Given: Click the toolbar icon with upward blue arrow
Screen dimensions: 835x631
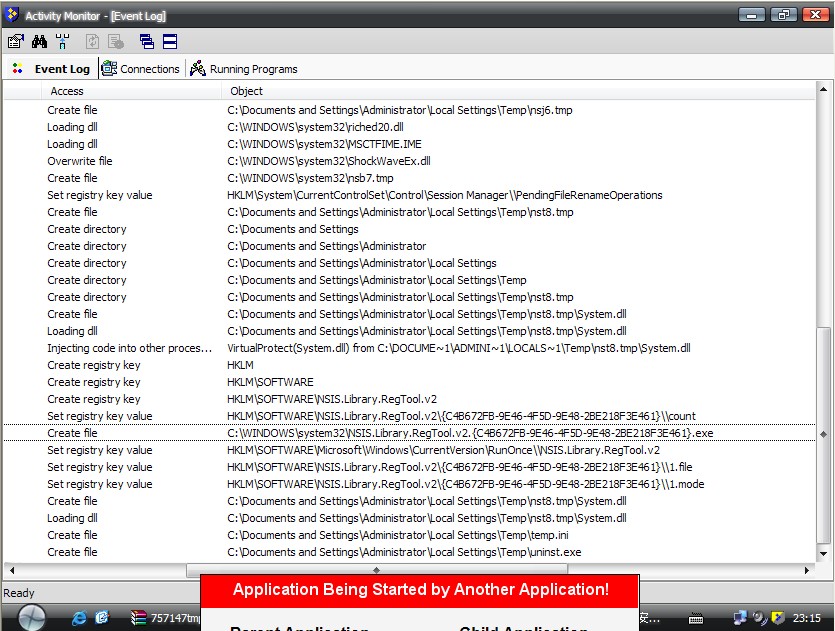Looking at the screenshot, I should [62, 41].
